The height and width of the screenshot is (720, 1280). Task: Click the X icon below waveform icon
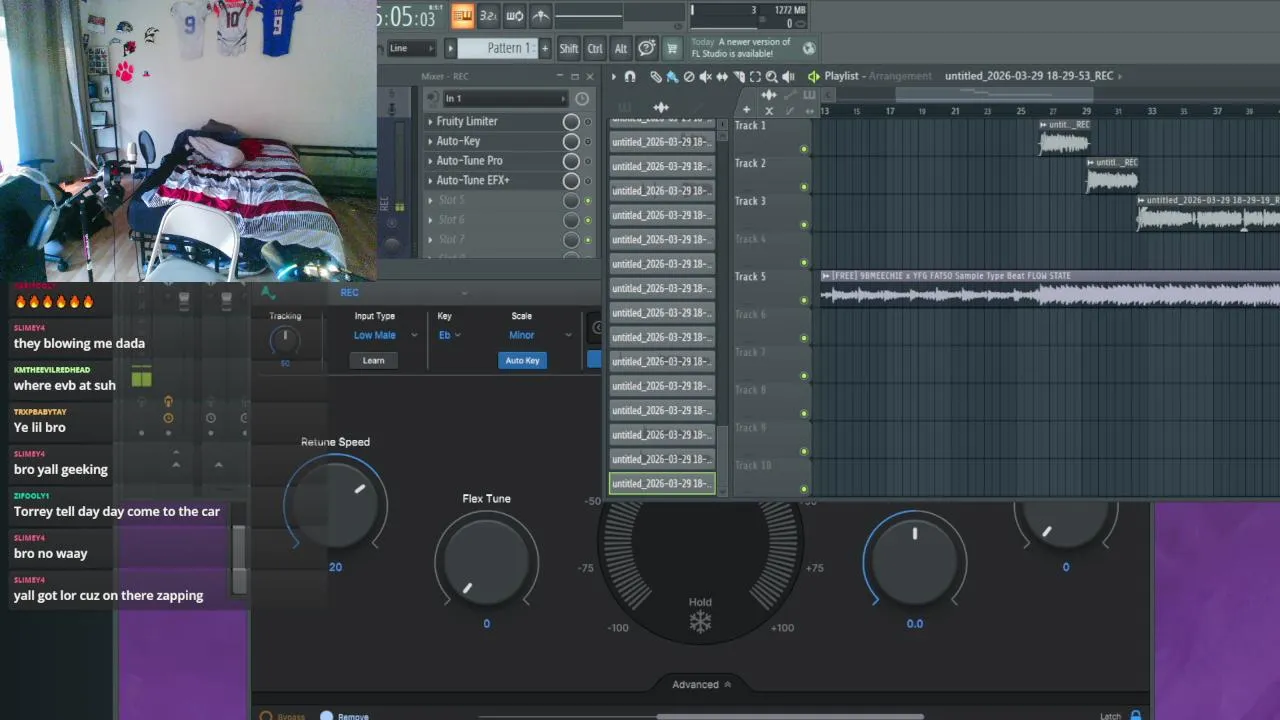point(769,110)
